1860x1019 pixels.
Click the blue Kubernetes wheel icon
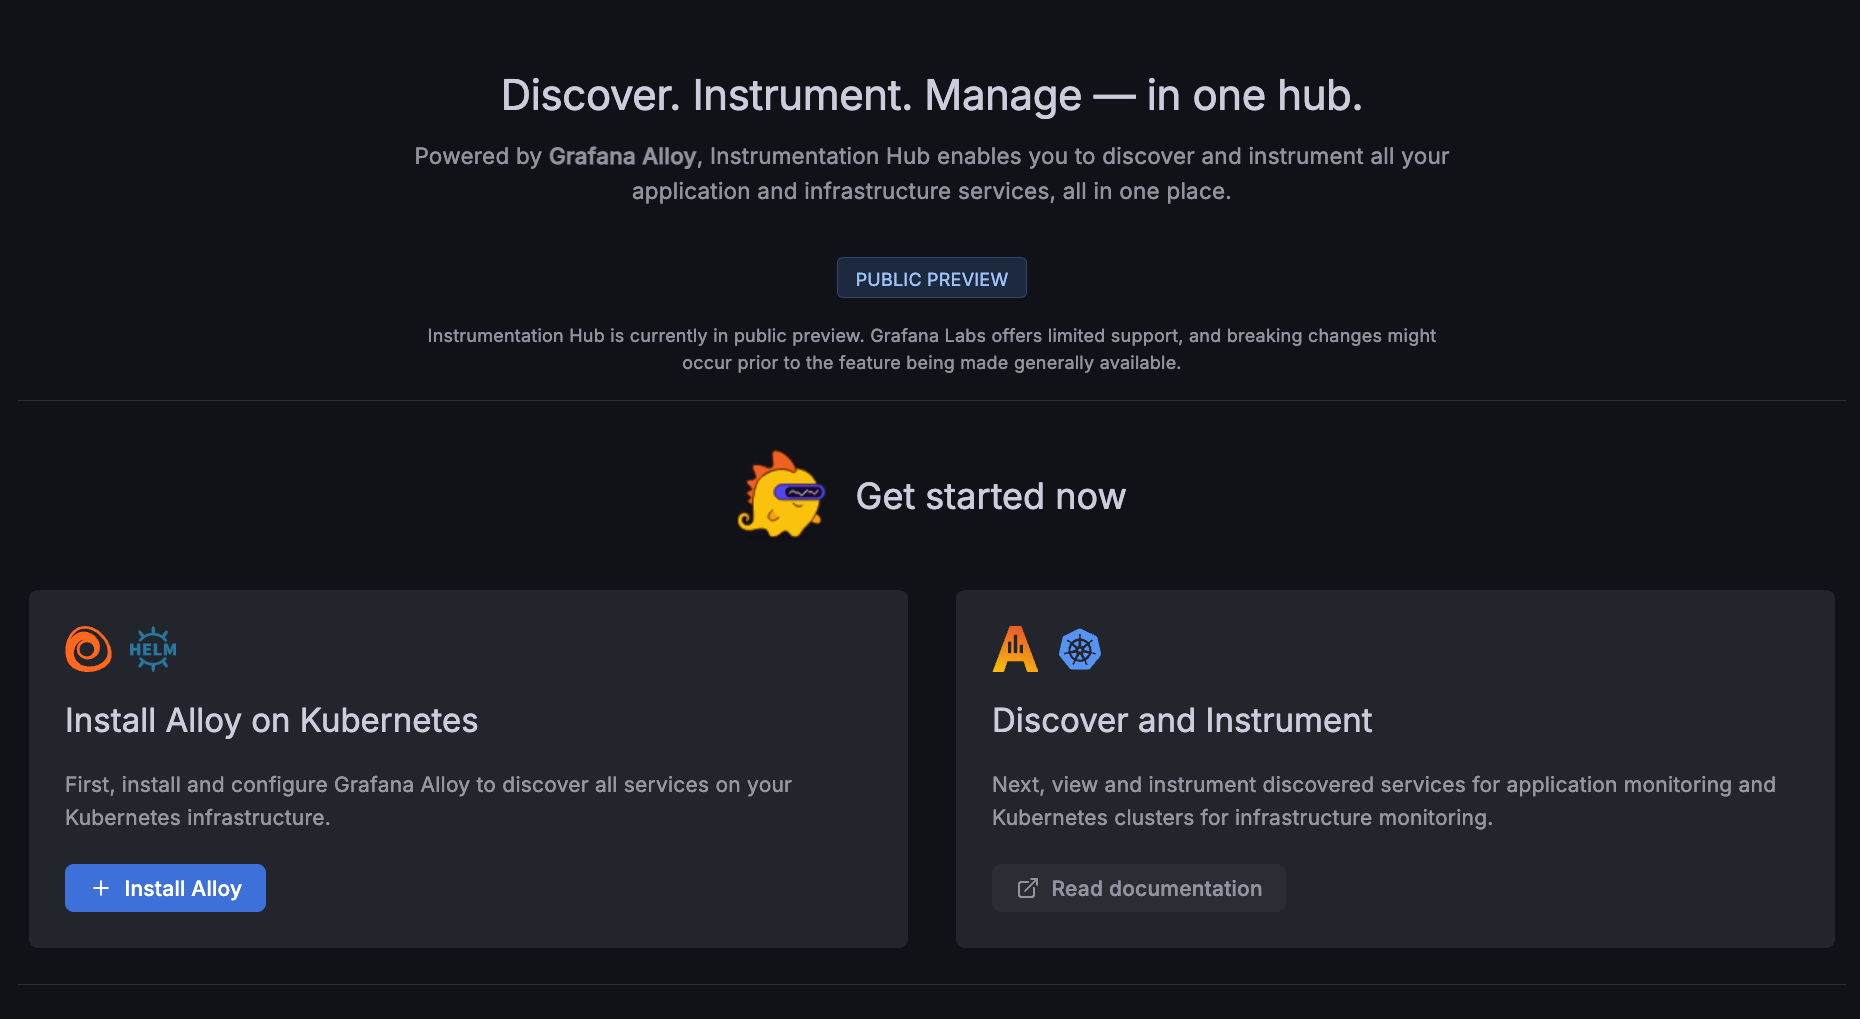(x=1080, y=650)
